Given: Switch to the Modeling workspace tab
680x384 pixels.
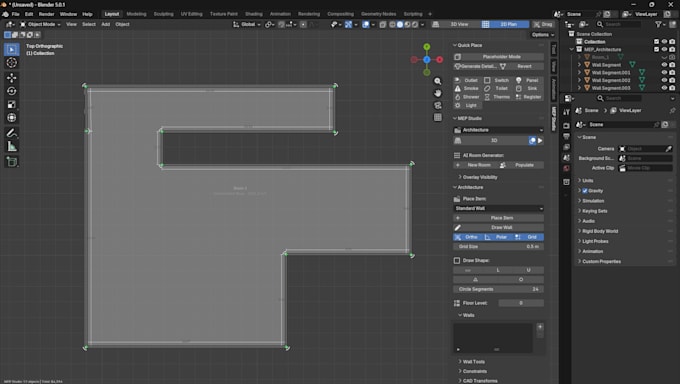Looking at the screenshot, I should click(136, 14).
